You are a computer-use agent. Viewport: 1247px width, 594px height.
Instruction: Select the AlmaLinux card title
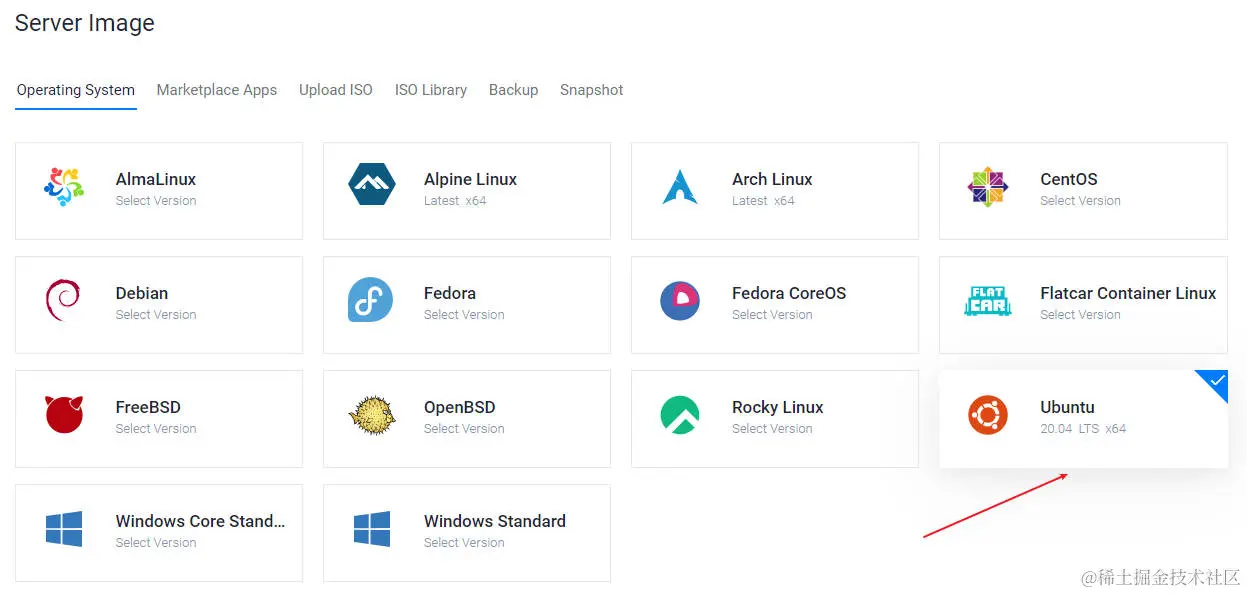tap(156, 180)
